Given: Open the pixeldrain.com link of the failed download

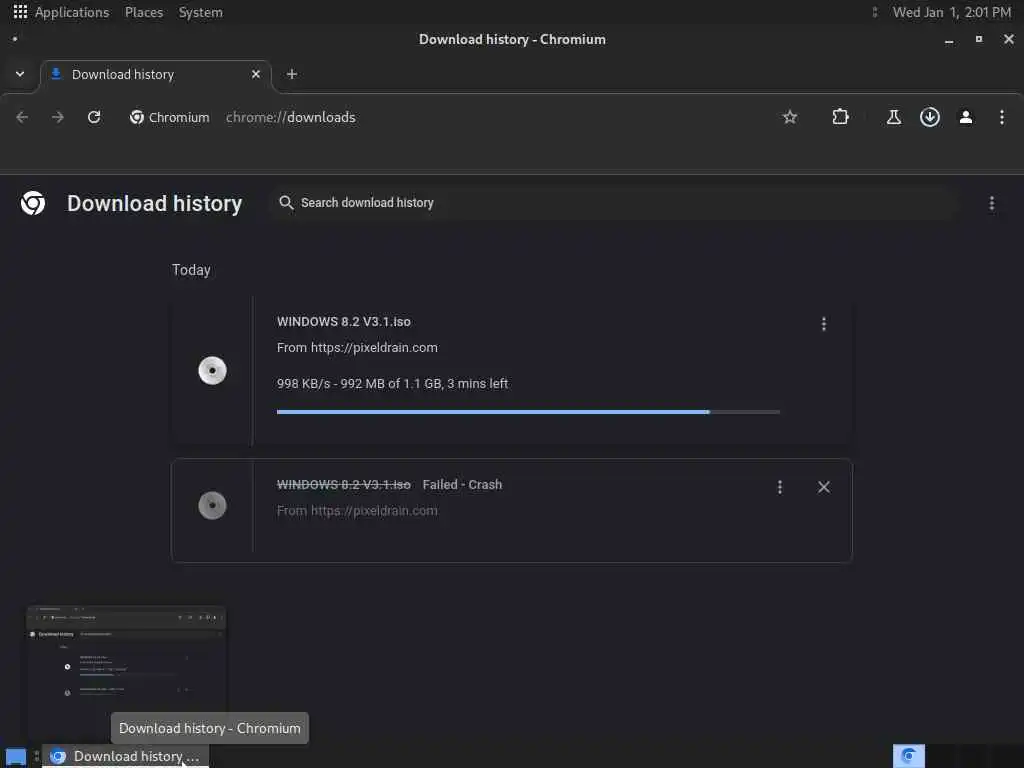Looking at the screenshot, I should 374,511.
